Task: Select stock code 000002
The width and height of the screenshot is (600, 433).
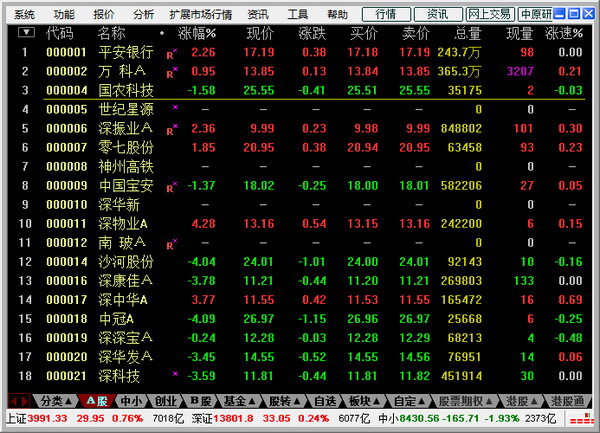Action: [67, 71]
